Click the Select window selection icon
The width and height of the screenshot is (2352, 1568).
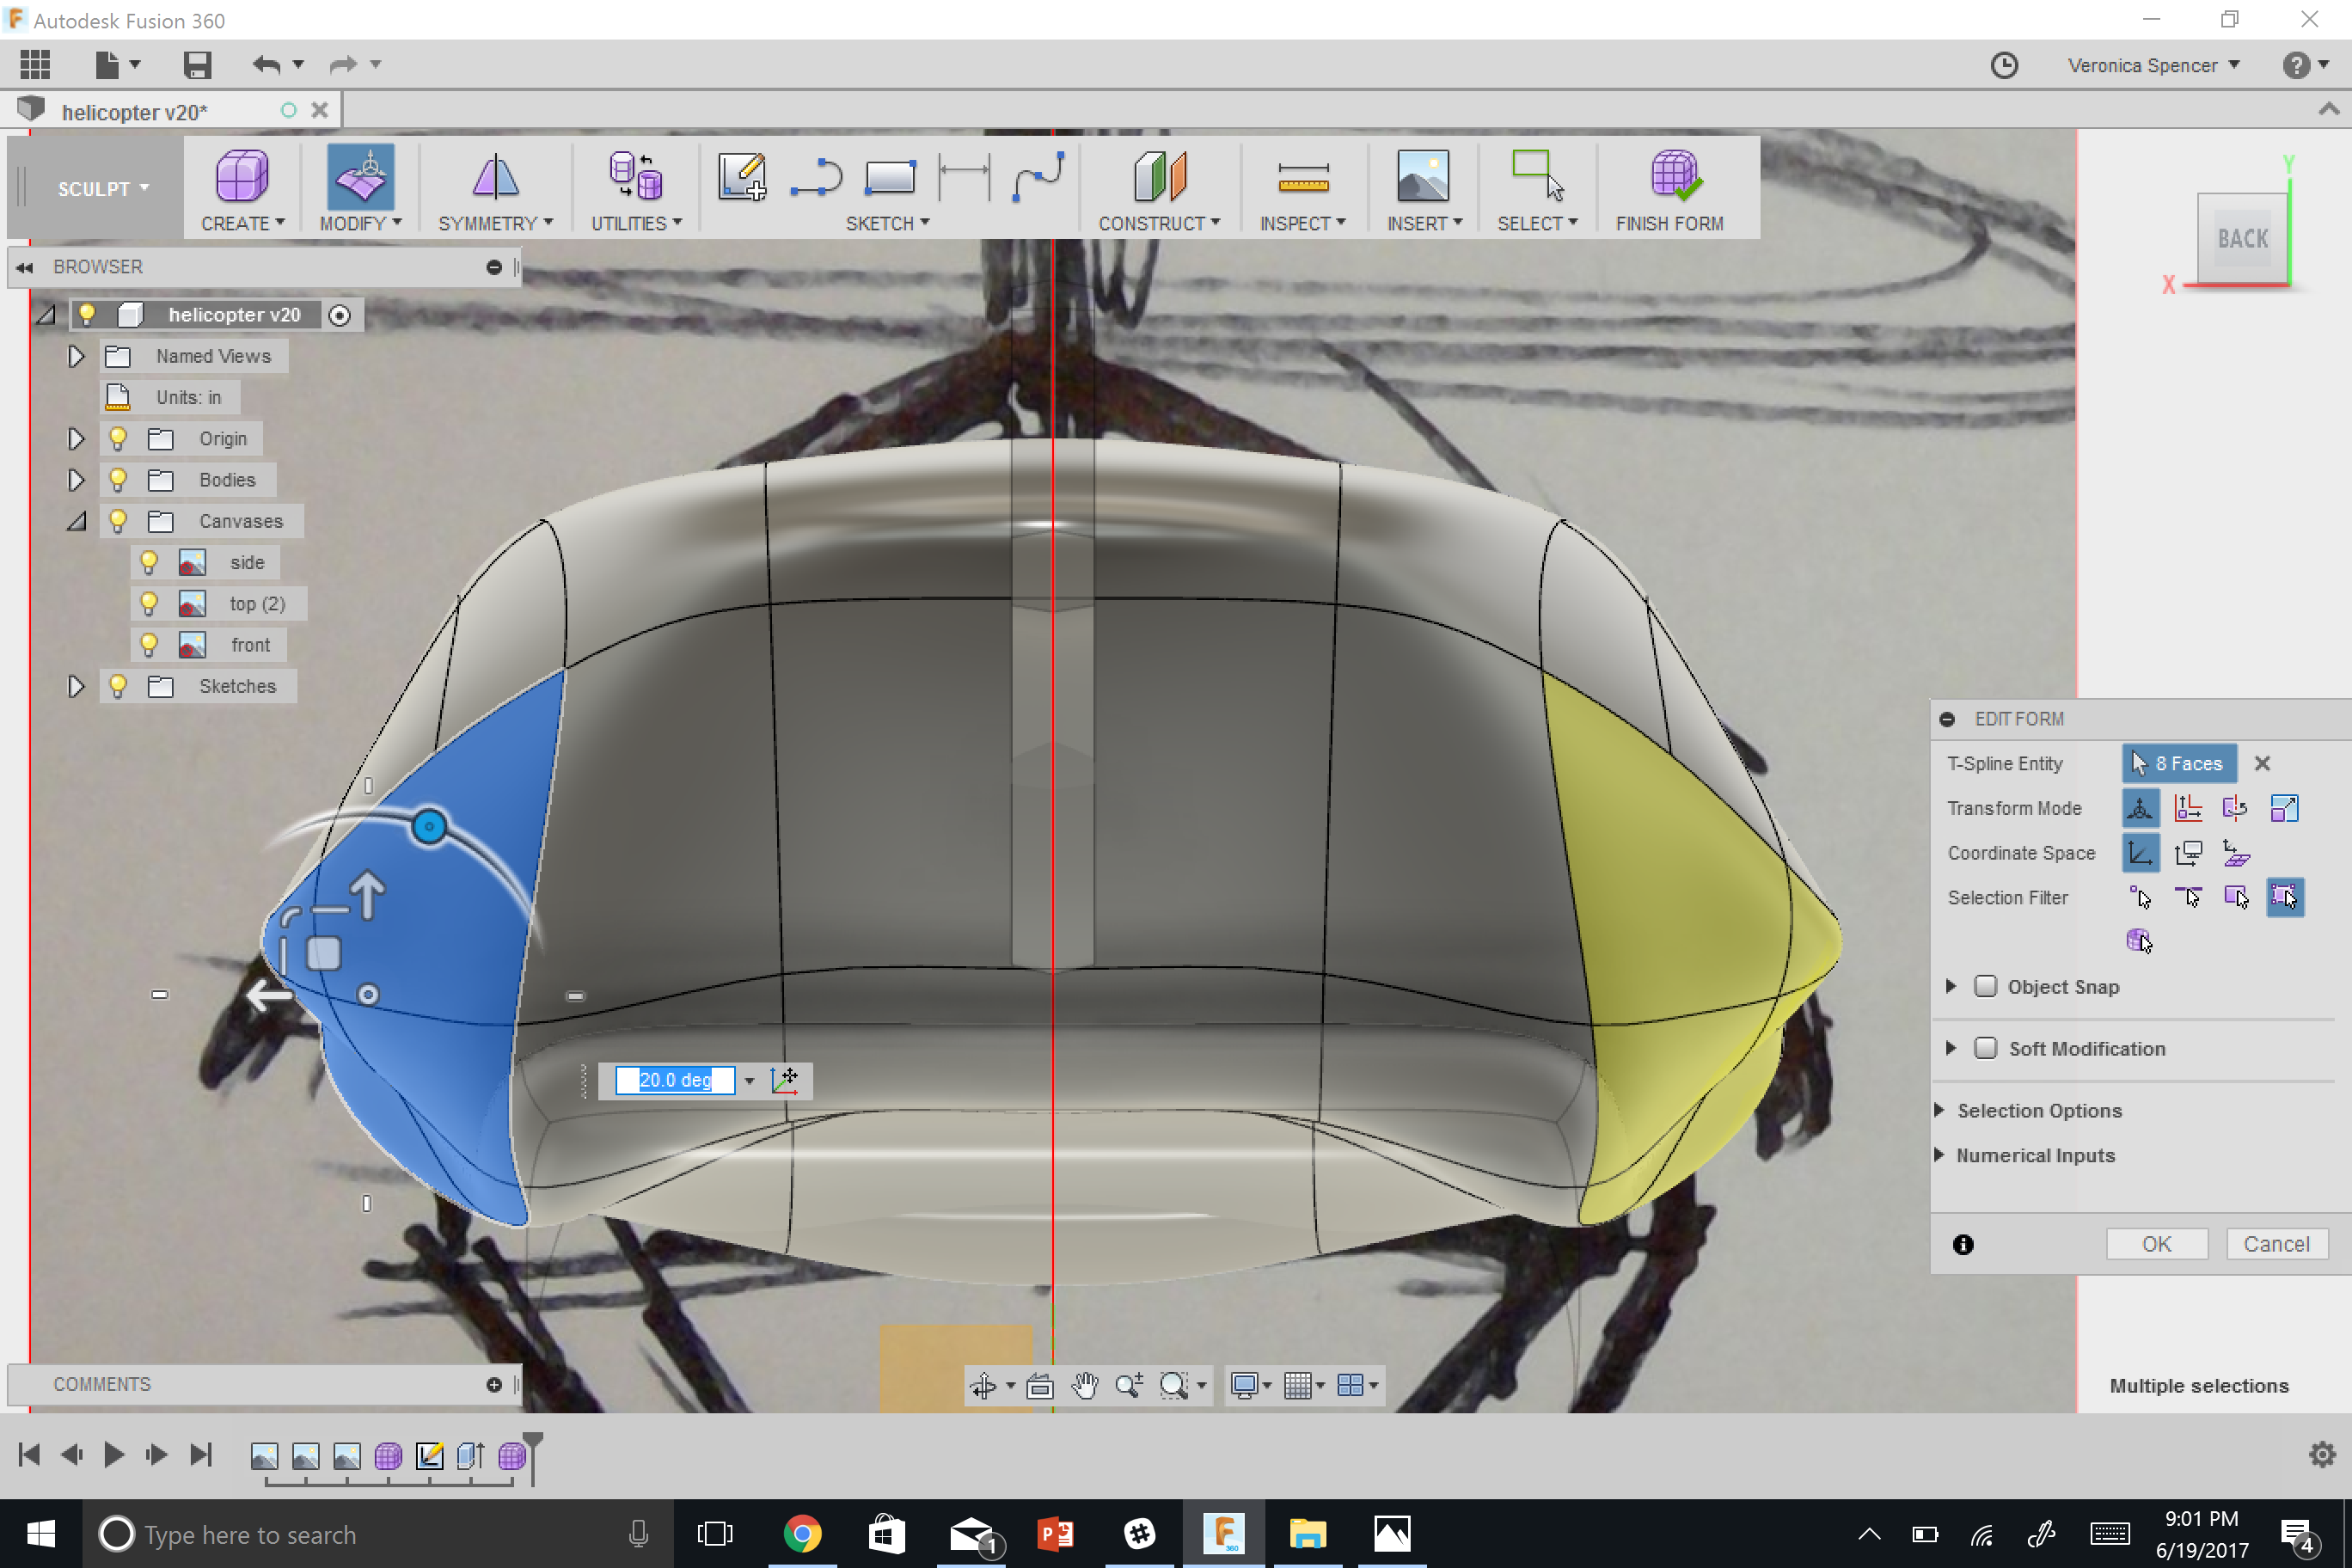coord(1537,176)
